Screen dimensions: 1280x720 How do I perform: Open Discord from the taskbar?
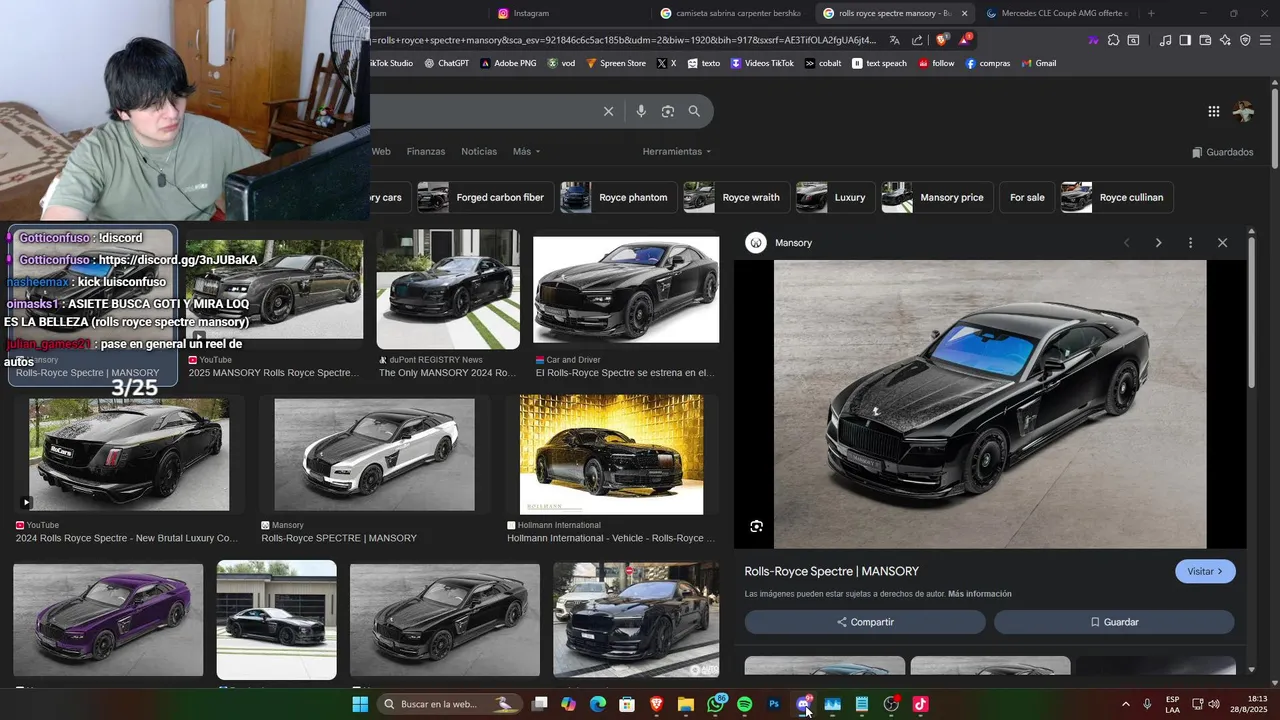pyautogui.click(x=803, y=704)
